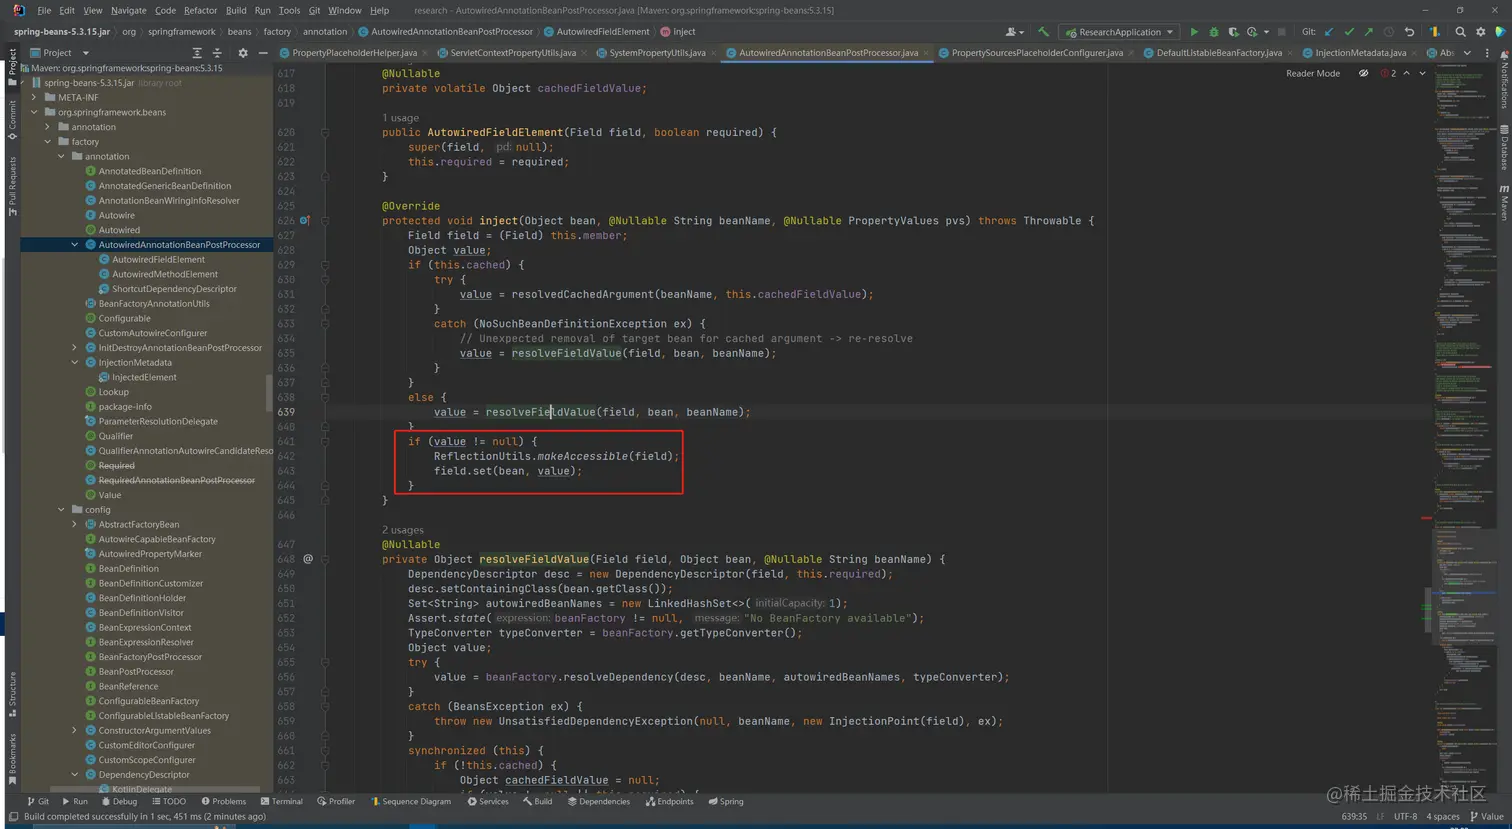
Task: Open the user account dropdown in toolbar
Action: tap(1014, 32)
